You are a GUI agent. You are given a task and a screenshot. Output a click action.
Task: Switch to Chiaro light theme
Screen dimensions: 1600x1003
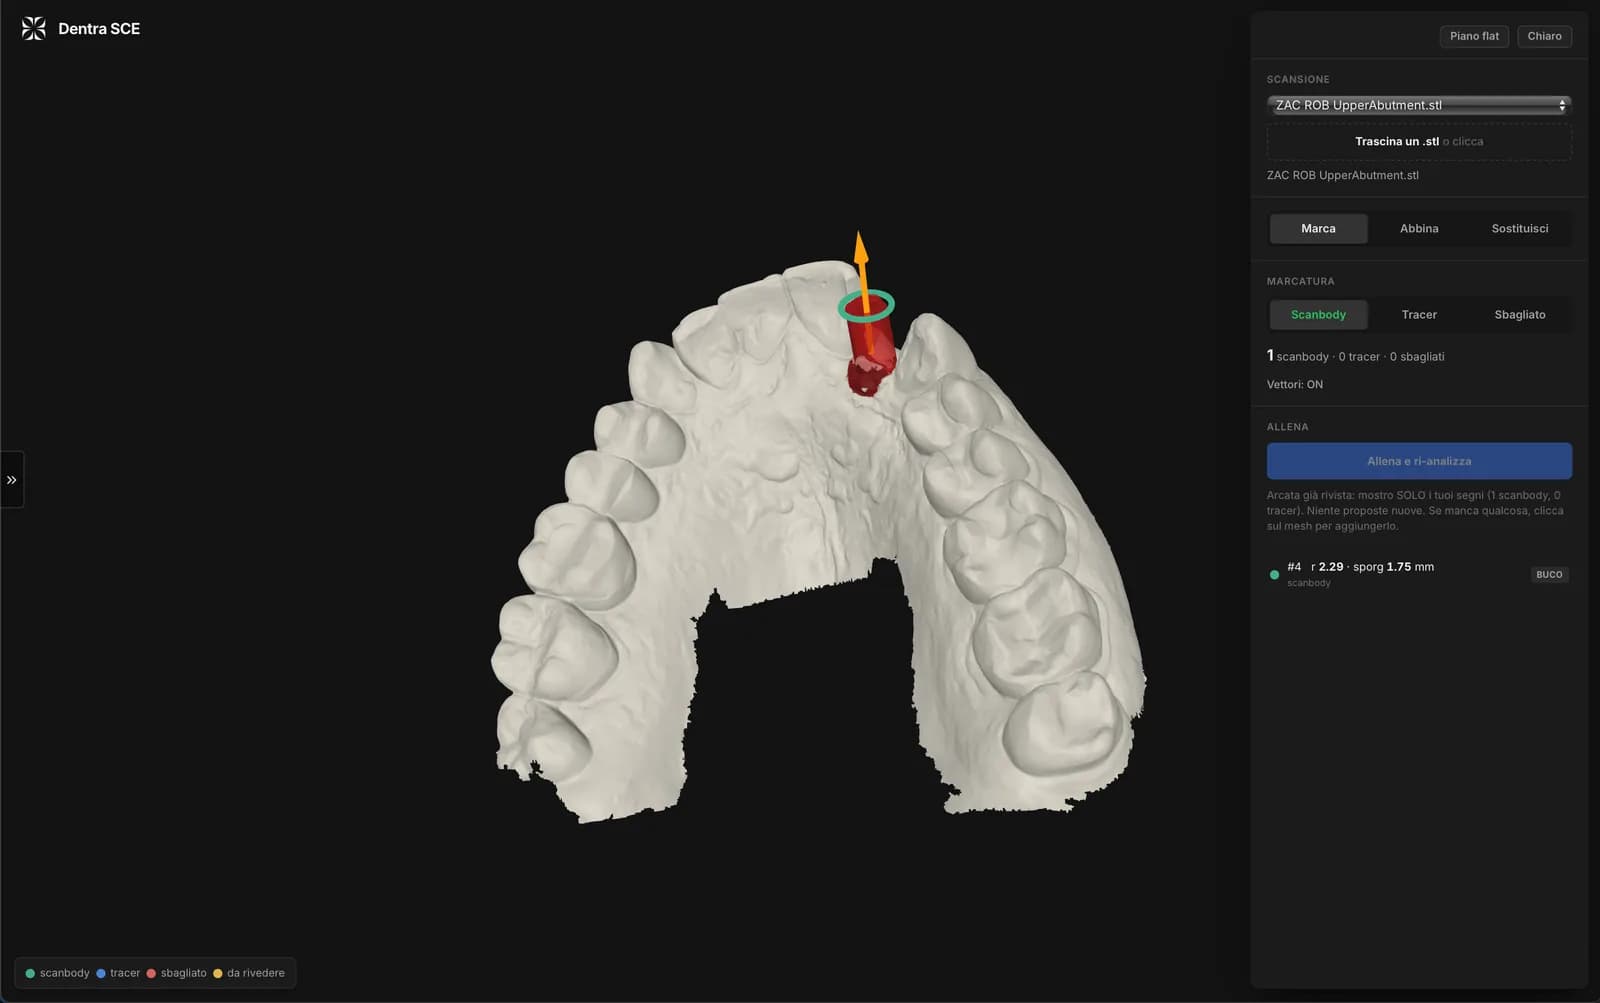[1544, 36]
